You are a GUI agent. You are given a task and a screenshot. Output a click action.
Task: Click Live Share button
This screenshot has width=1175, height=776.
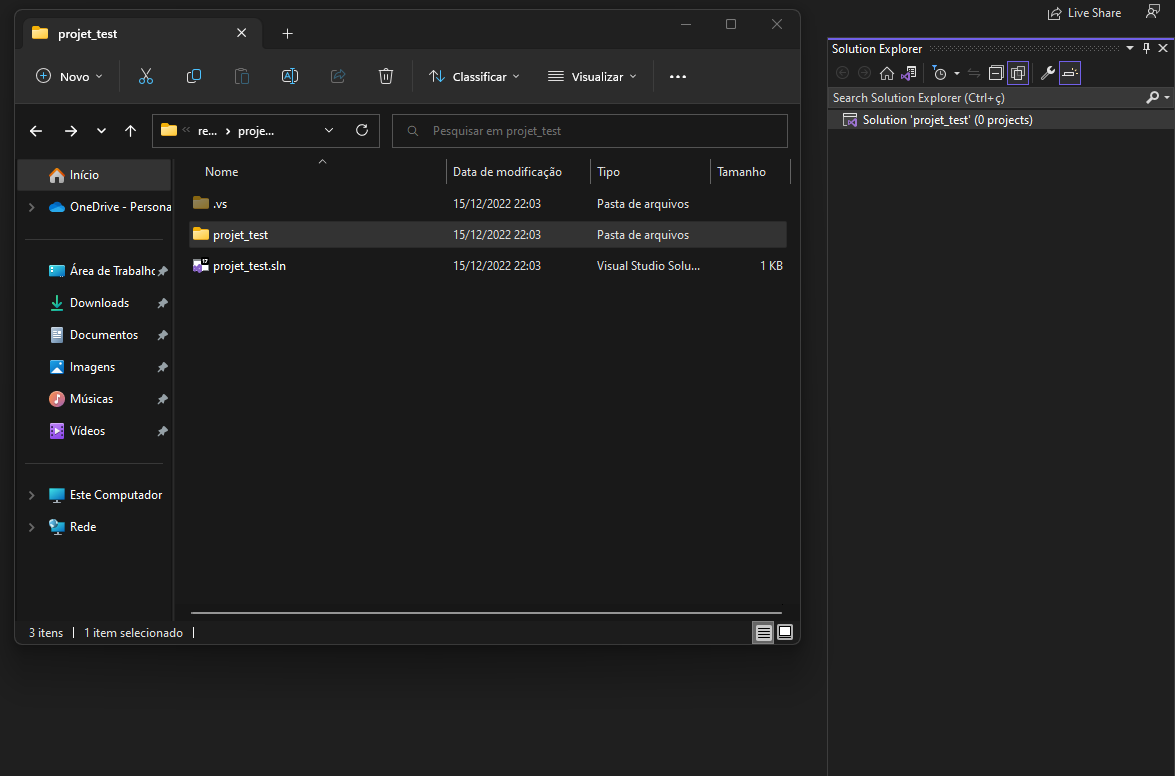[1084, 13]
